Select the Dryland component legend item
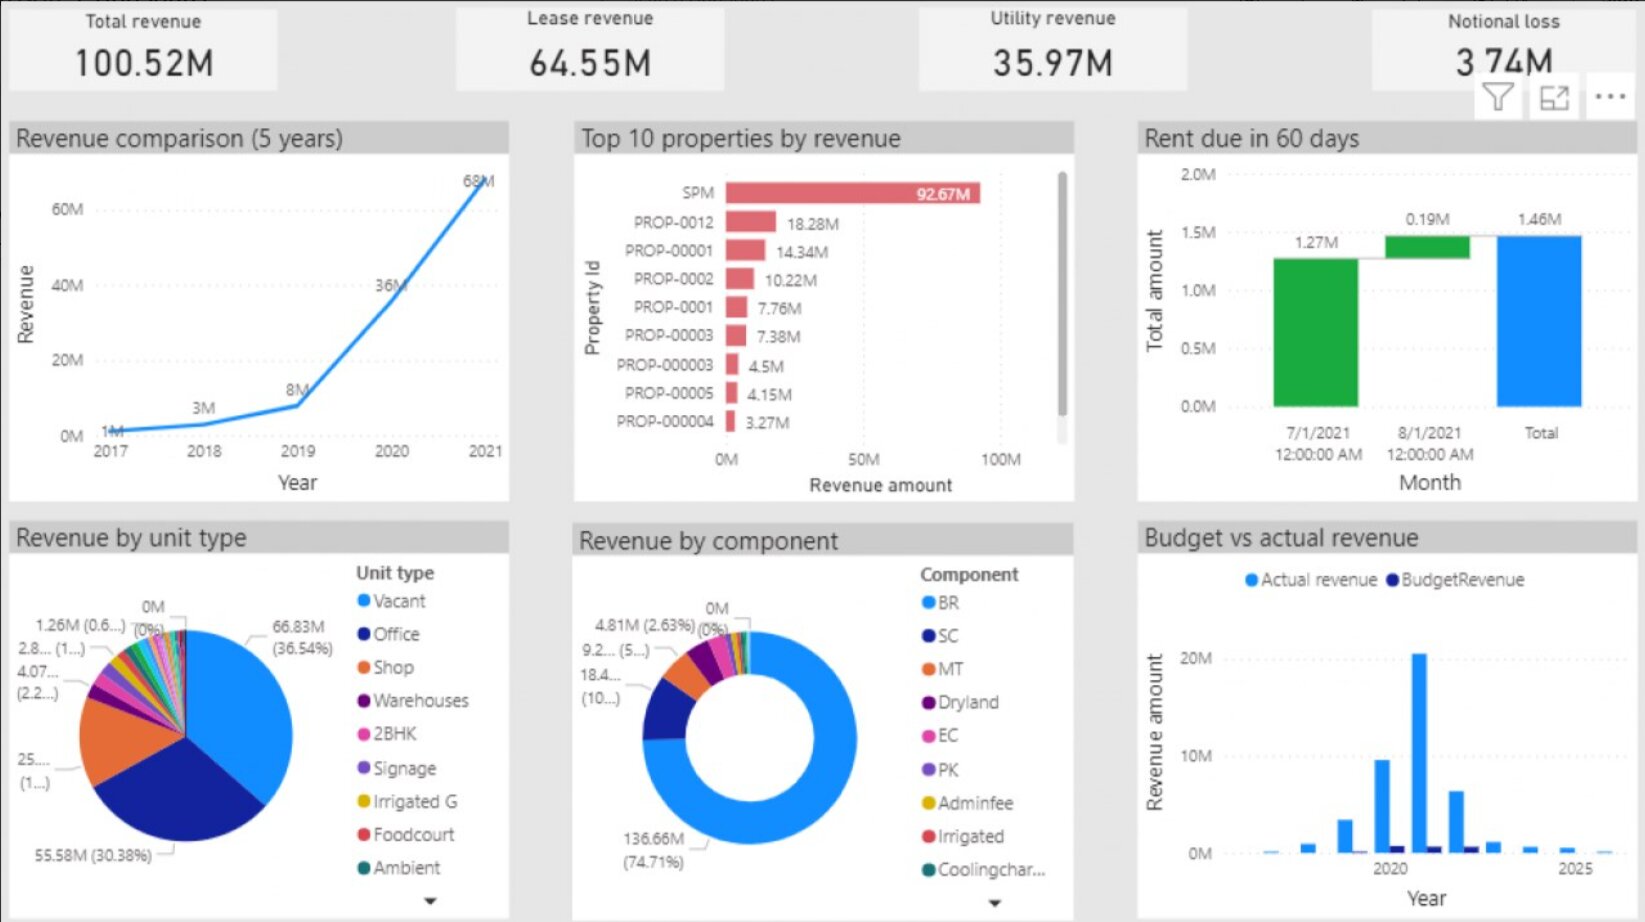Viewport: 1645px width, 922px height. [x=967, y=702]
